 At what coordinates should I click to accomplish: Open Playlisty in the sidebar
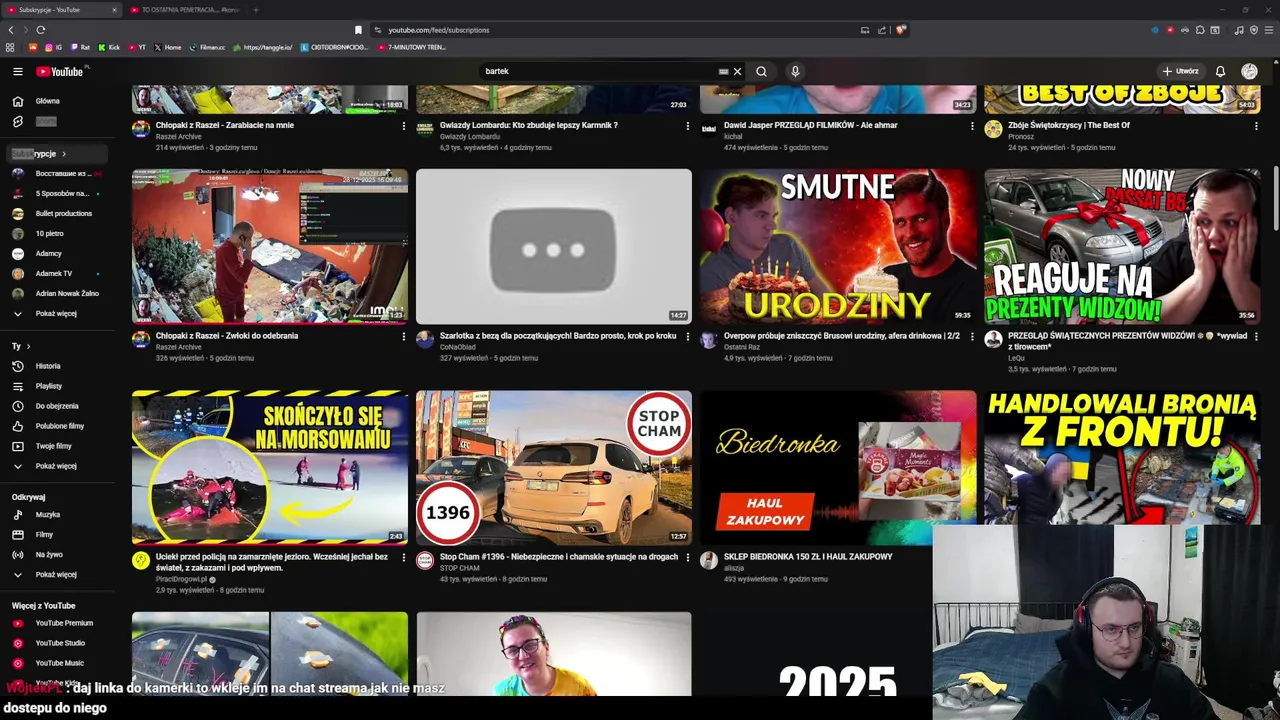tap(58, 386)
